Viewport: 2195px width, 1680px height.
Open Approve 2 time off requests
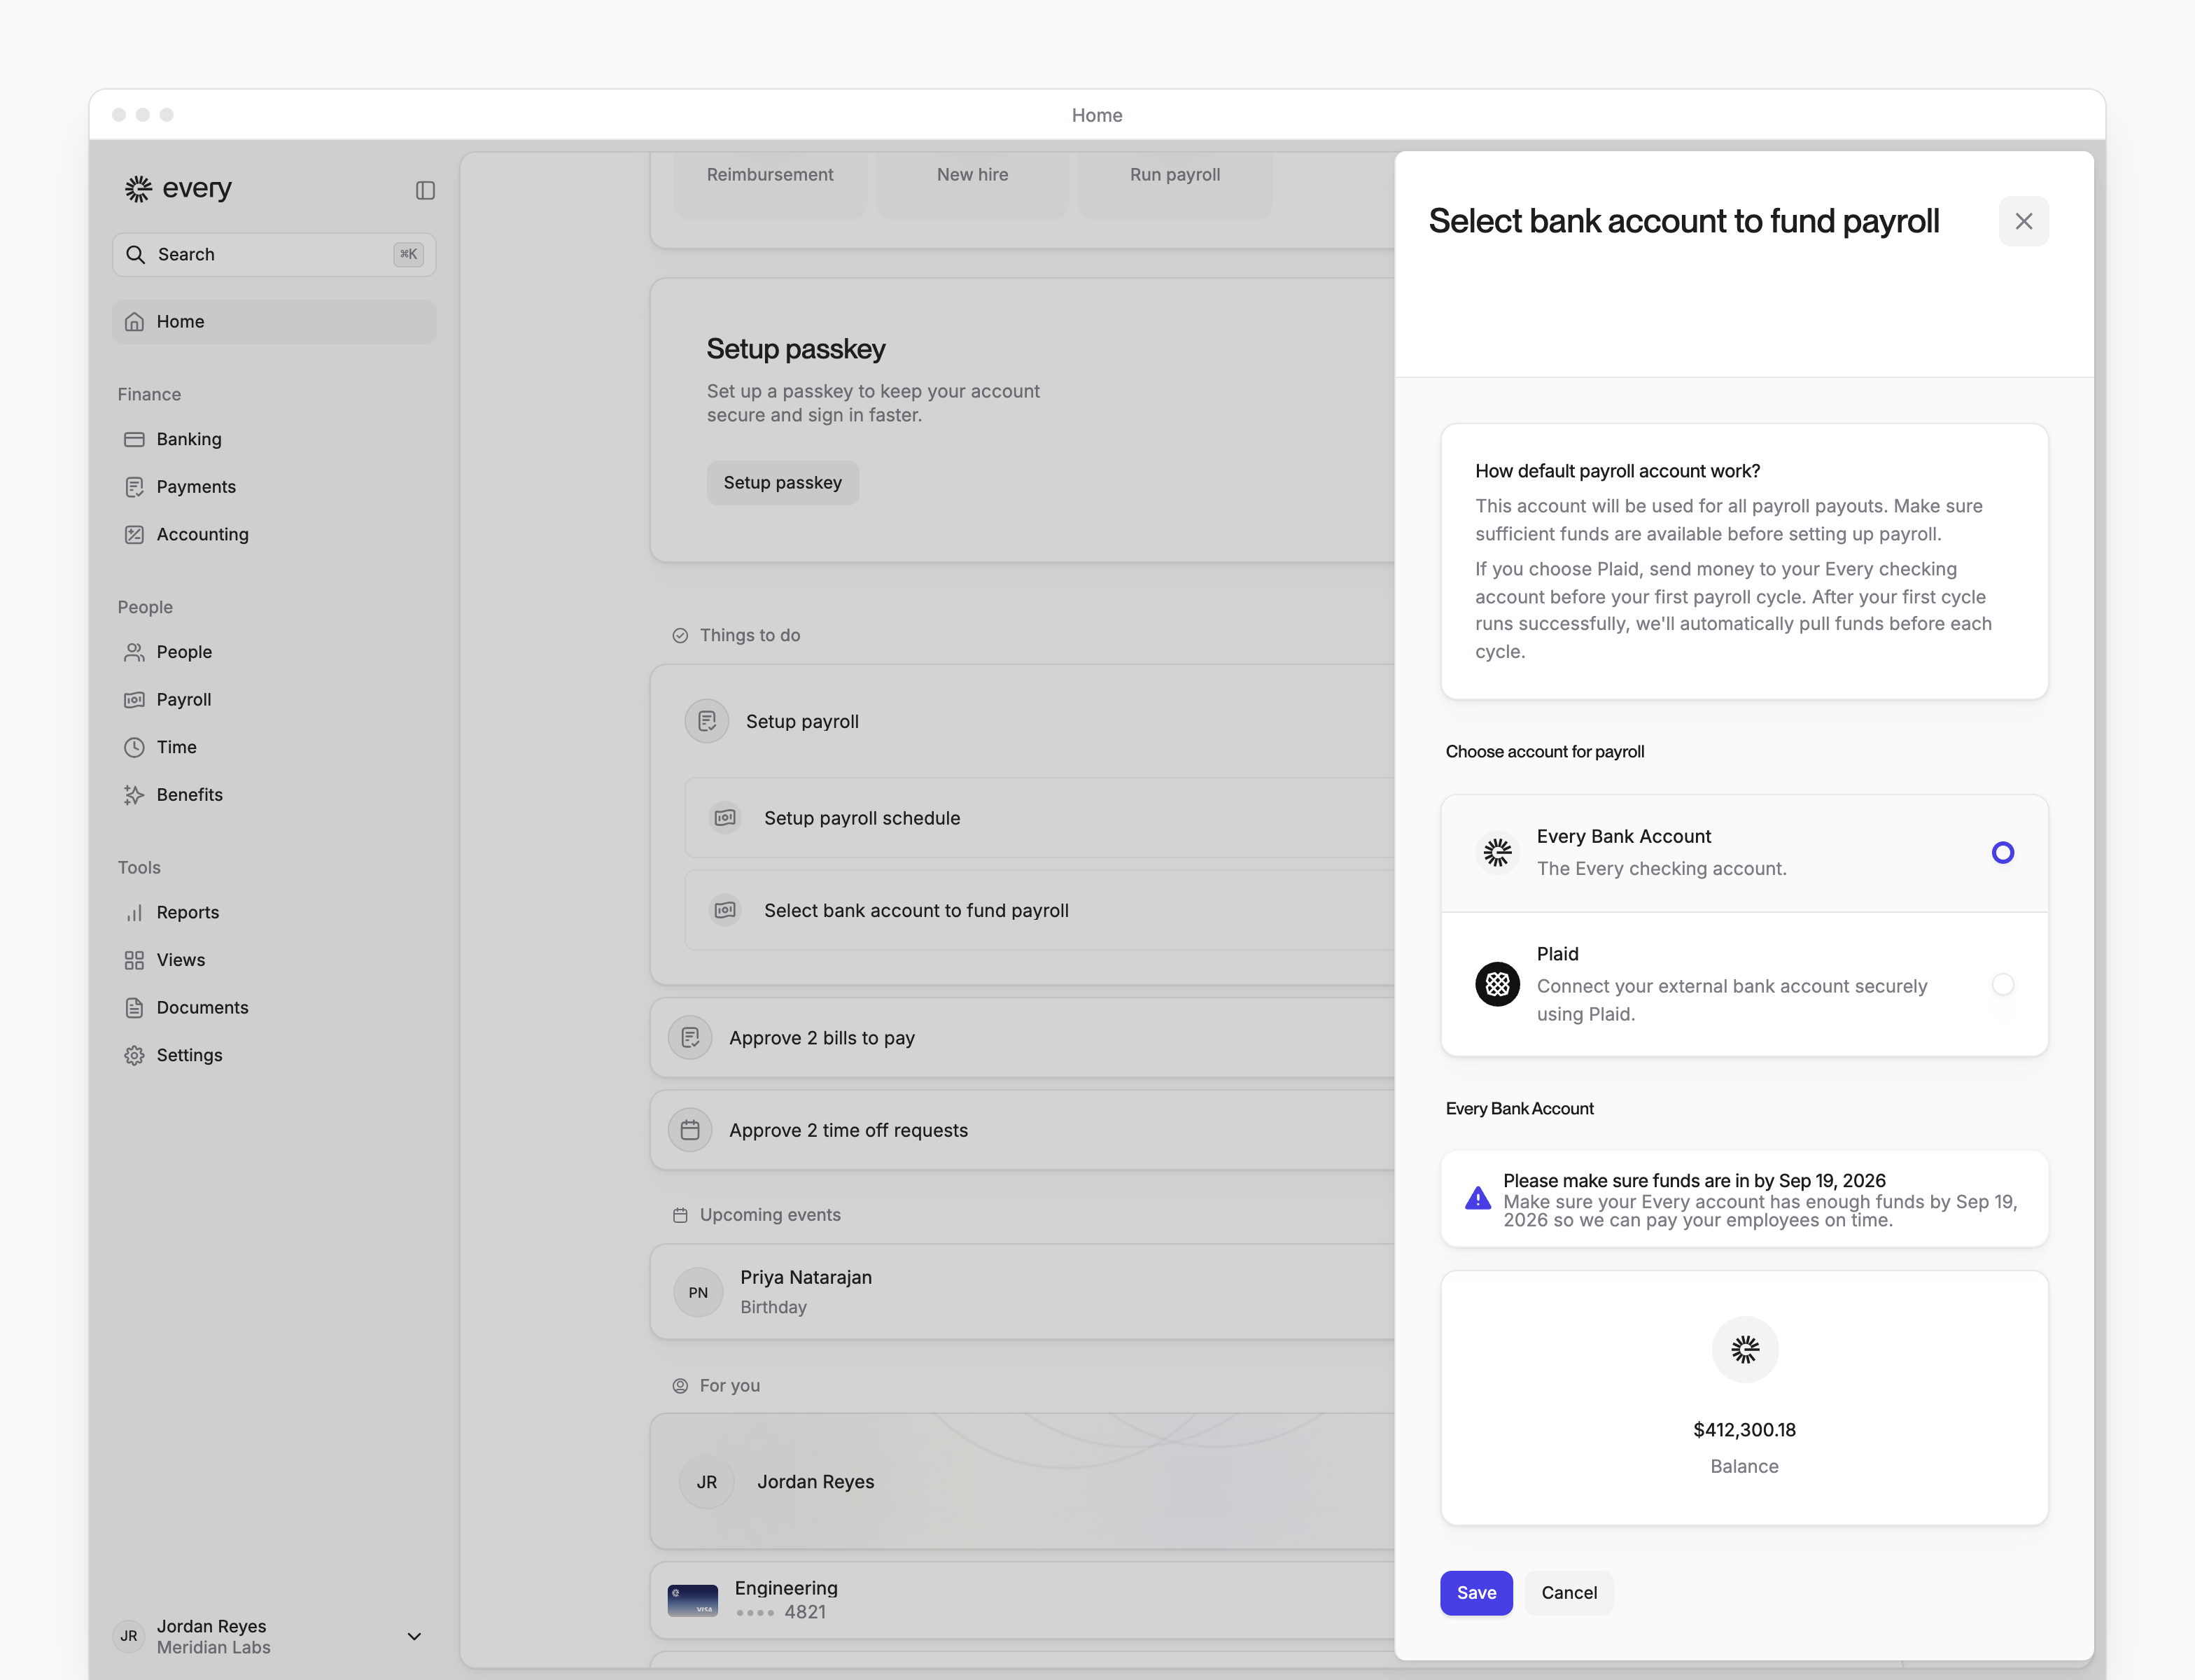point(1022,1130)
